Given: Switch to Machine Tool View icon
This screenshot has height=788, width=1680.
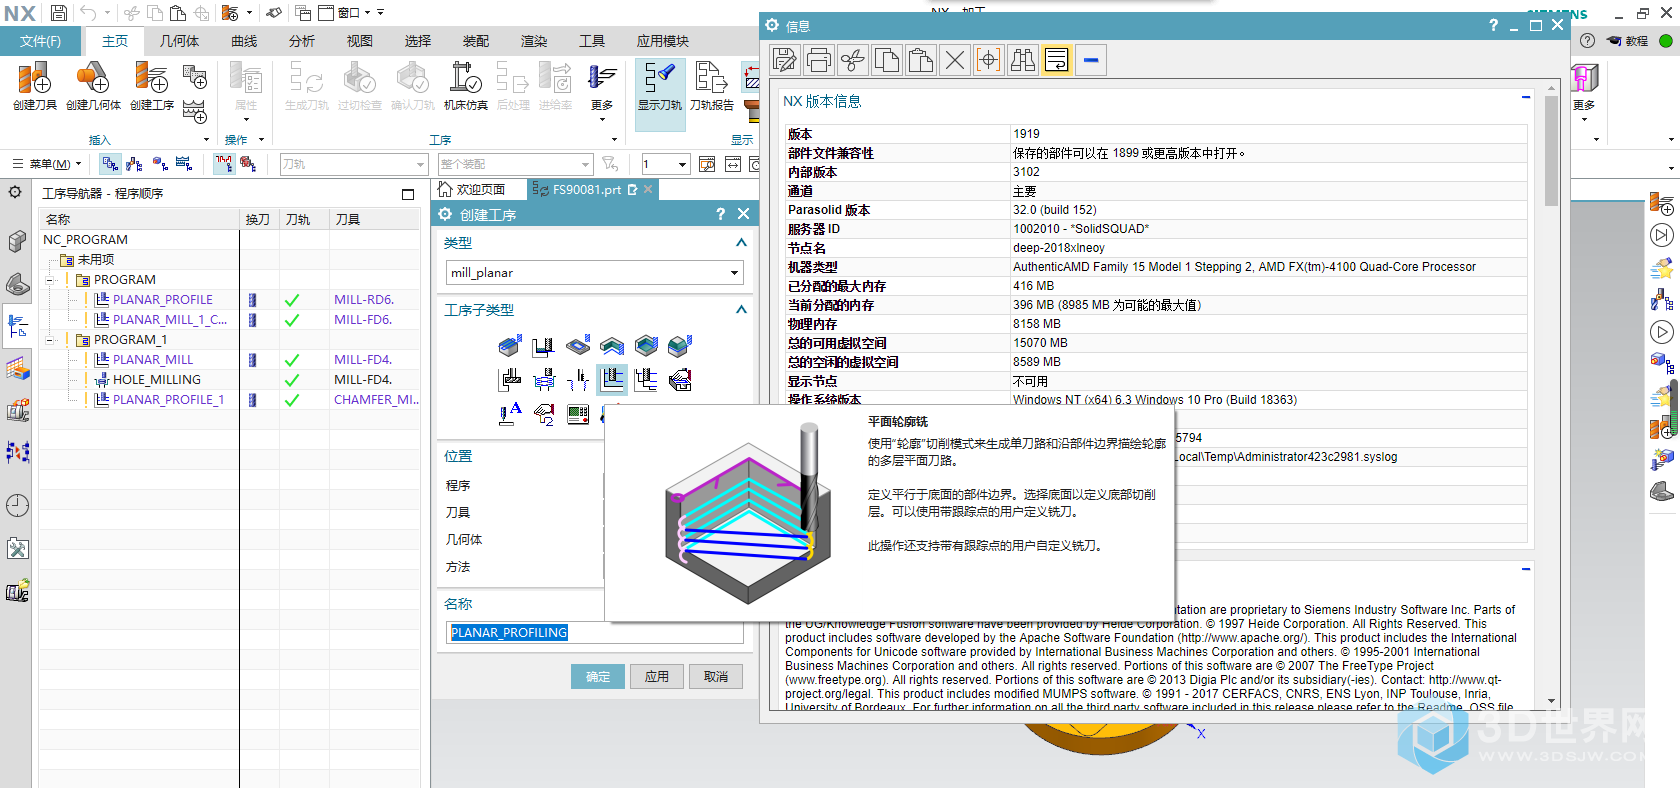Looking at the screenshot, I should click(135, 163).
